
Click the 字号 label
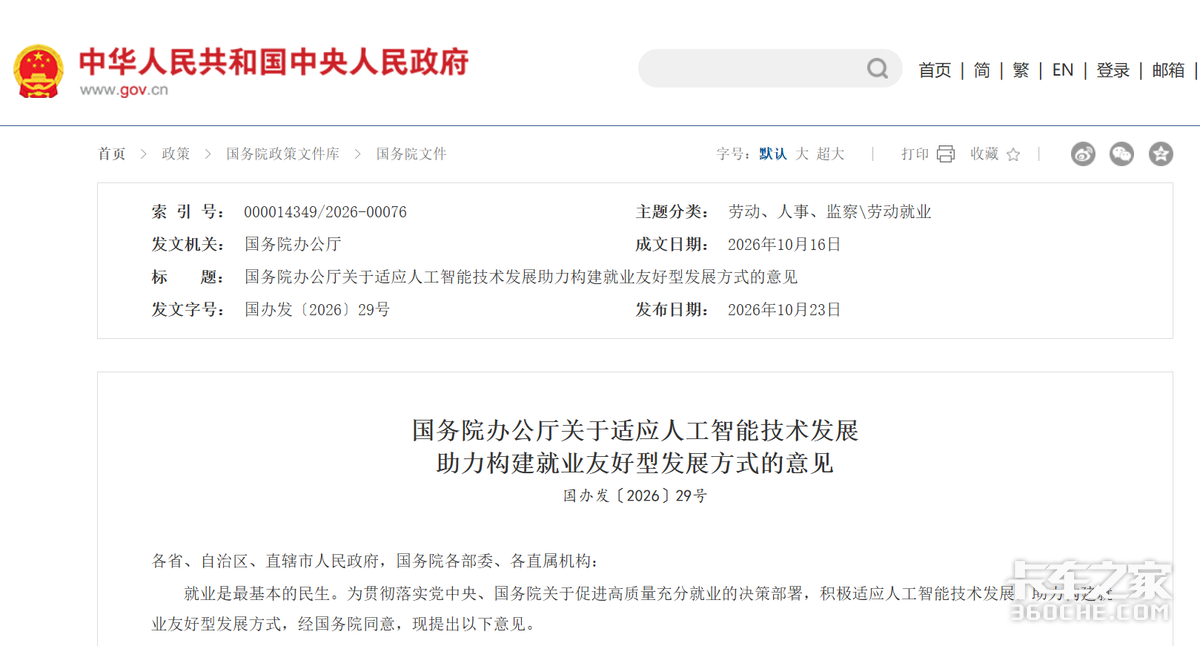tap(733, 154)
